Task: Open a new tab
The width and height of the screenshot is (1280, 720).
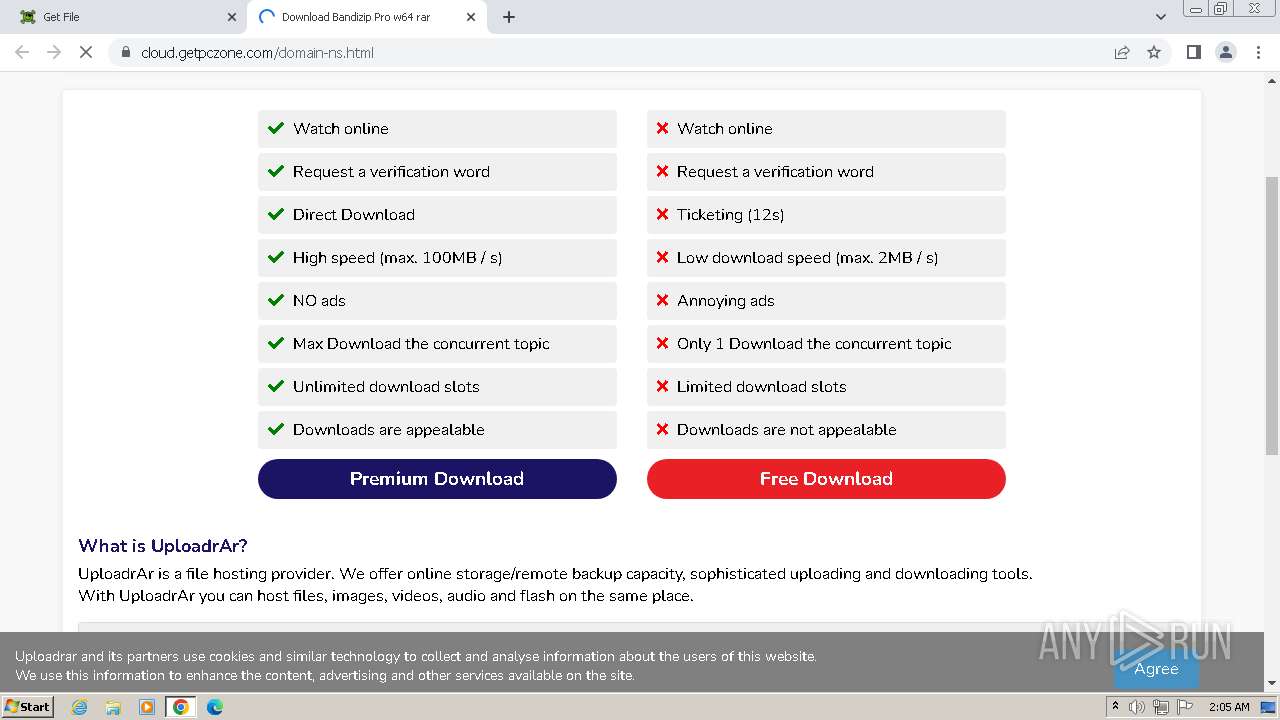Action: 509,17
